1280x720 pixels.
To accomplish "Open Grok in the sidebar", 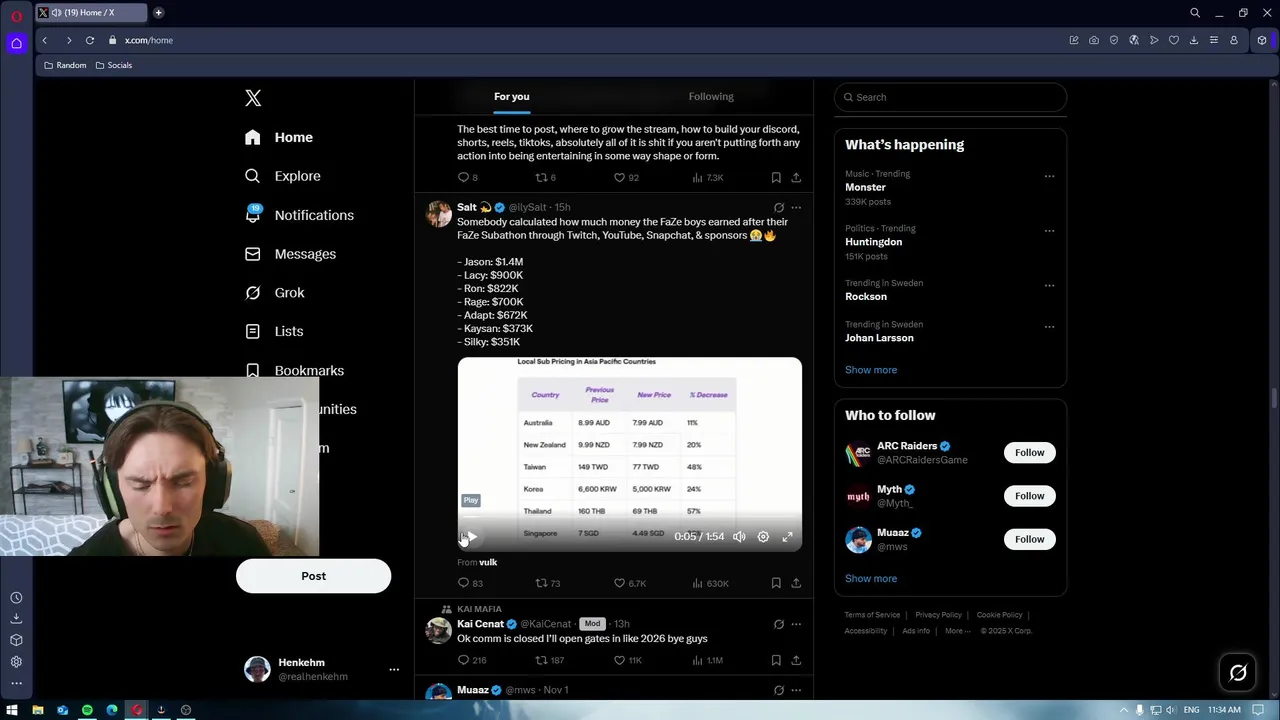I will click(x=275, y=293).
